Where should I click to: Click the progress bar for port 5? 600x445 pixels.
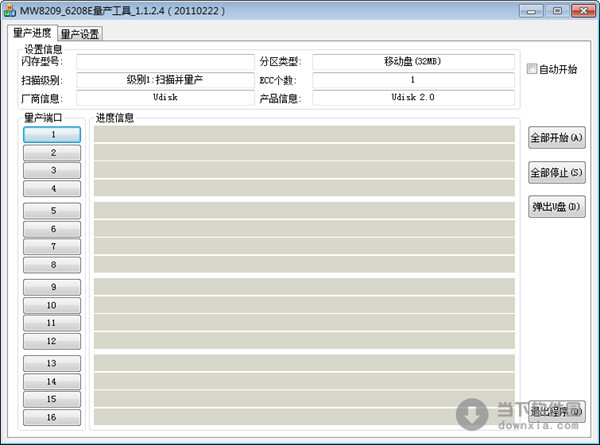click(304, 210)
